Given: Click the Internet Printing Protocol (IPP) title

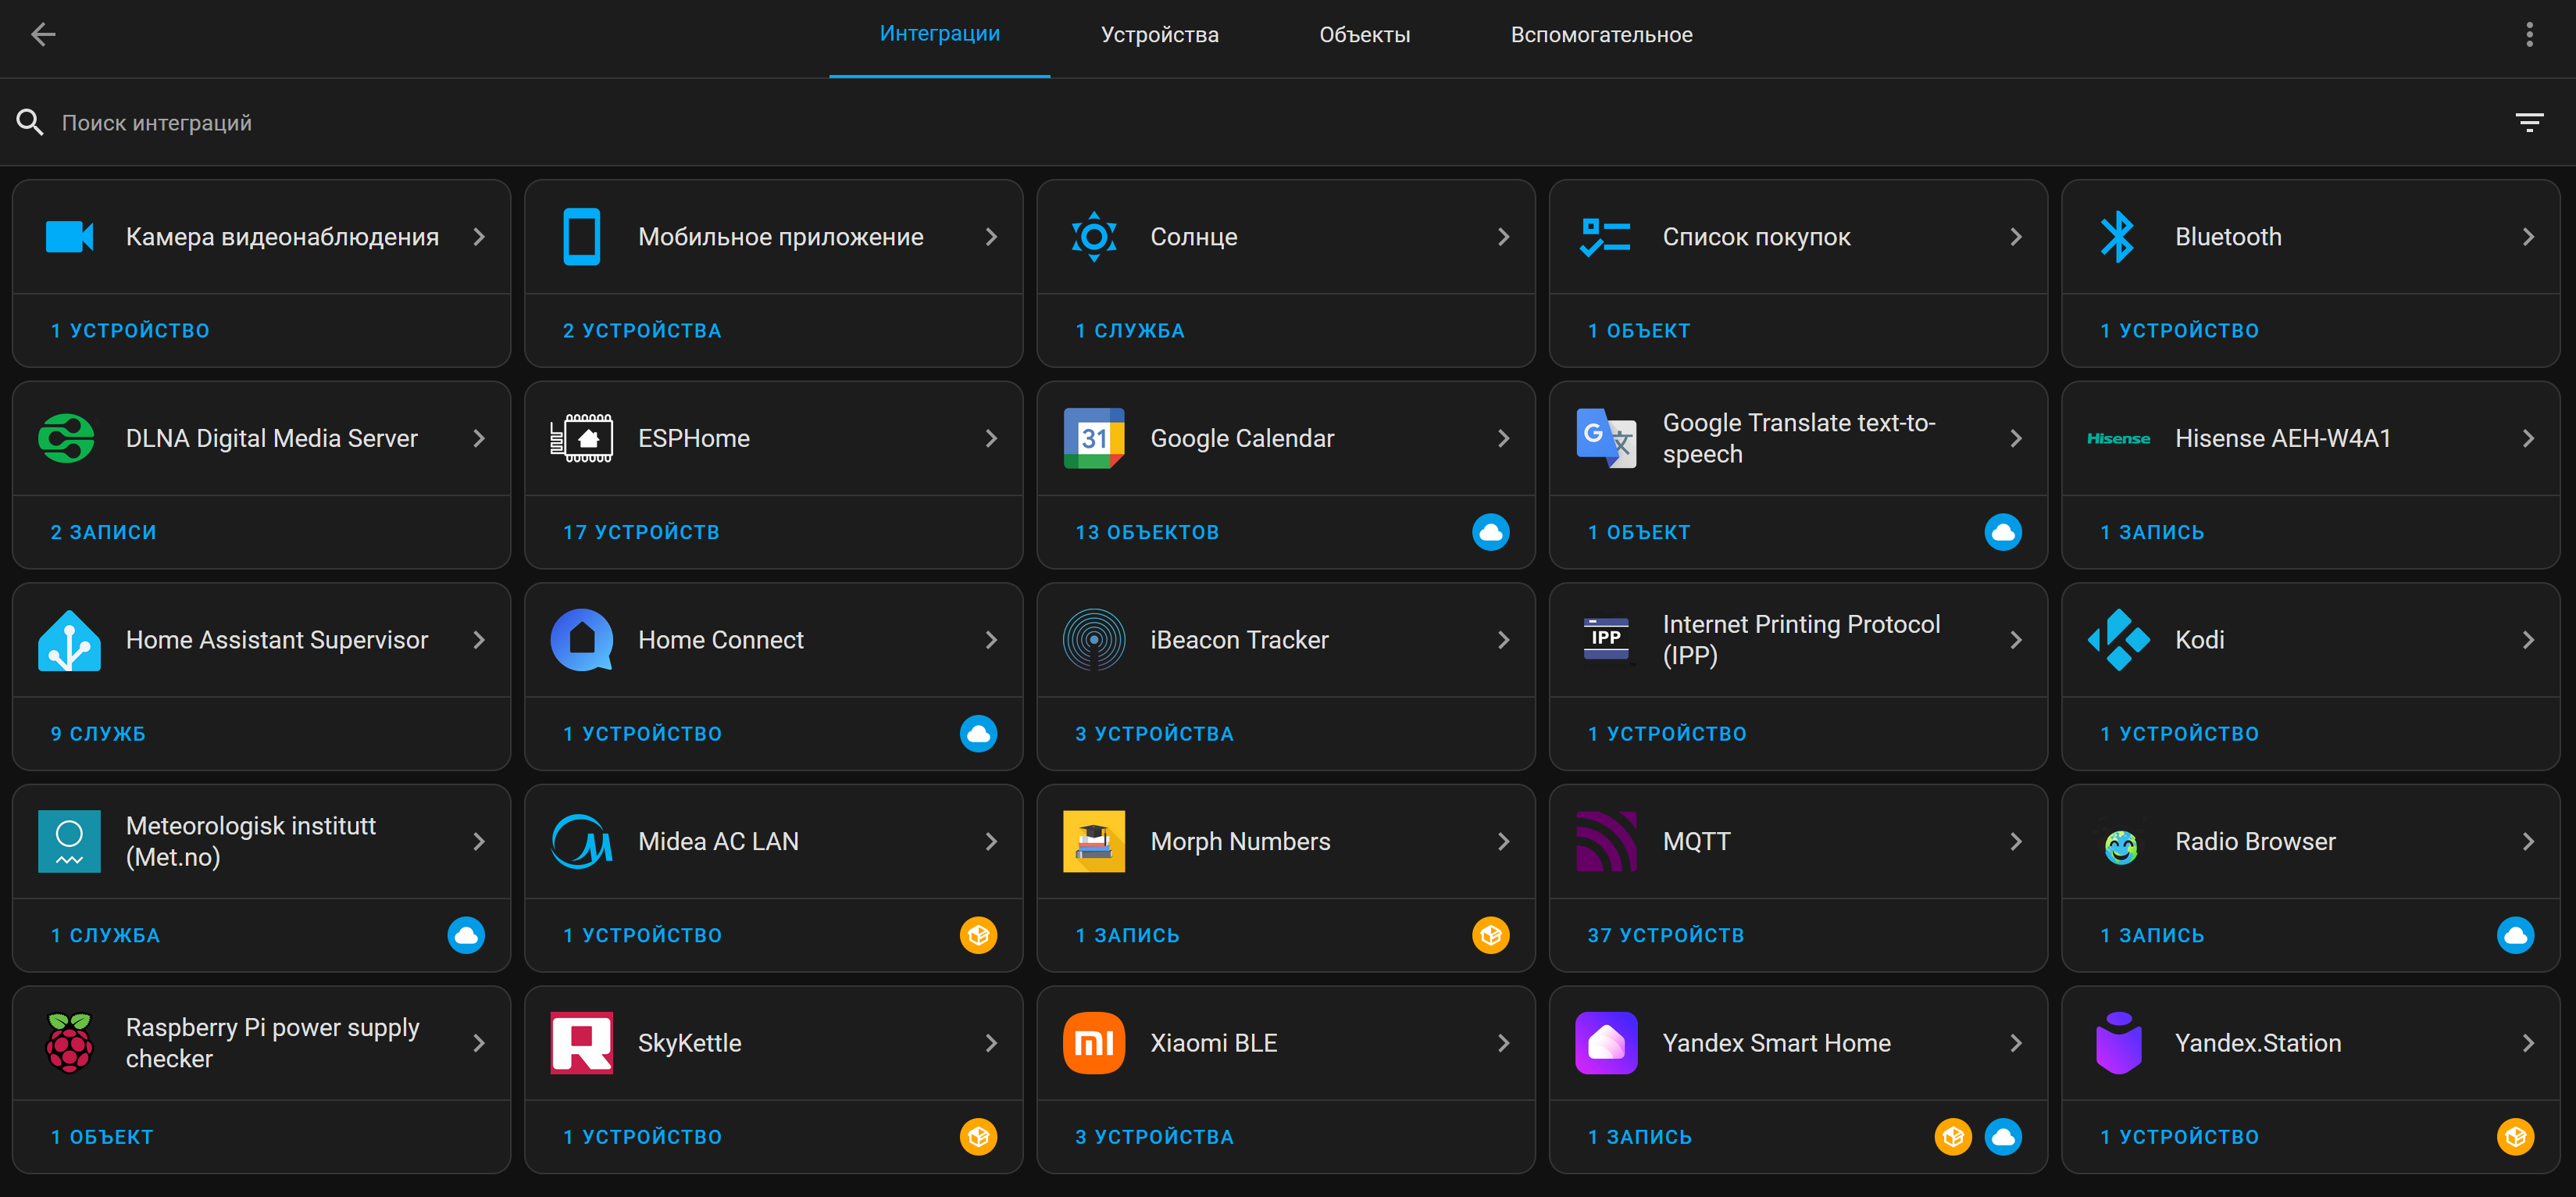Looking at the screenshot, I should pos(1801,640).
